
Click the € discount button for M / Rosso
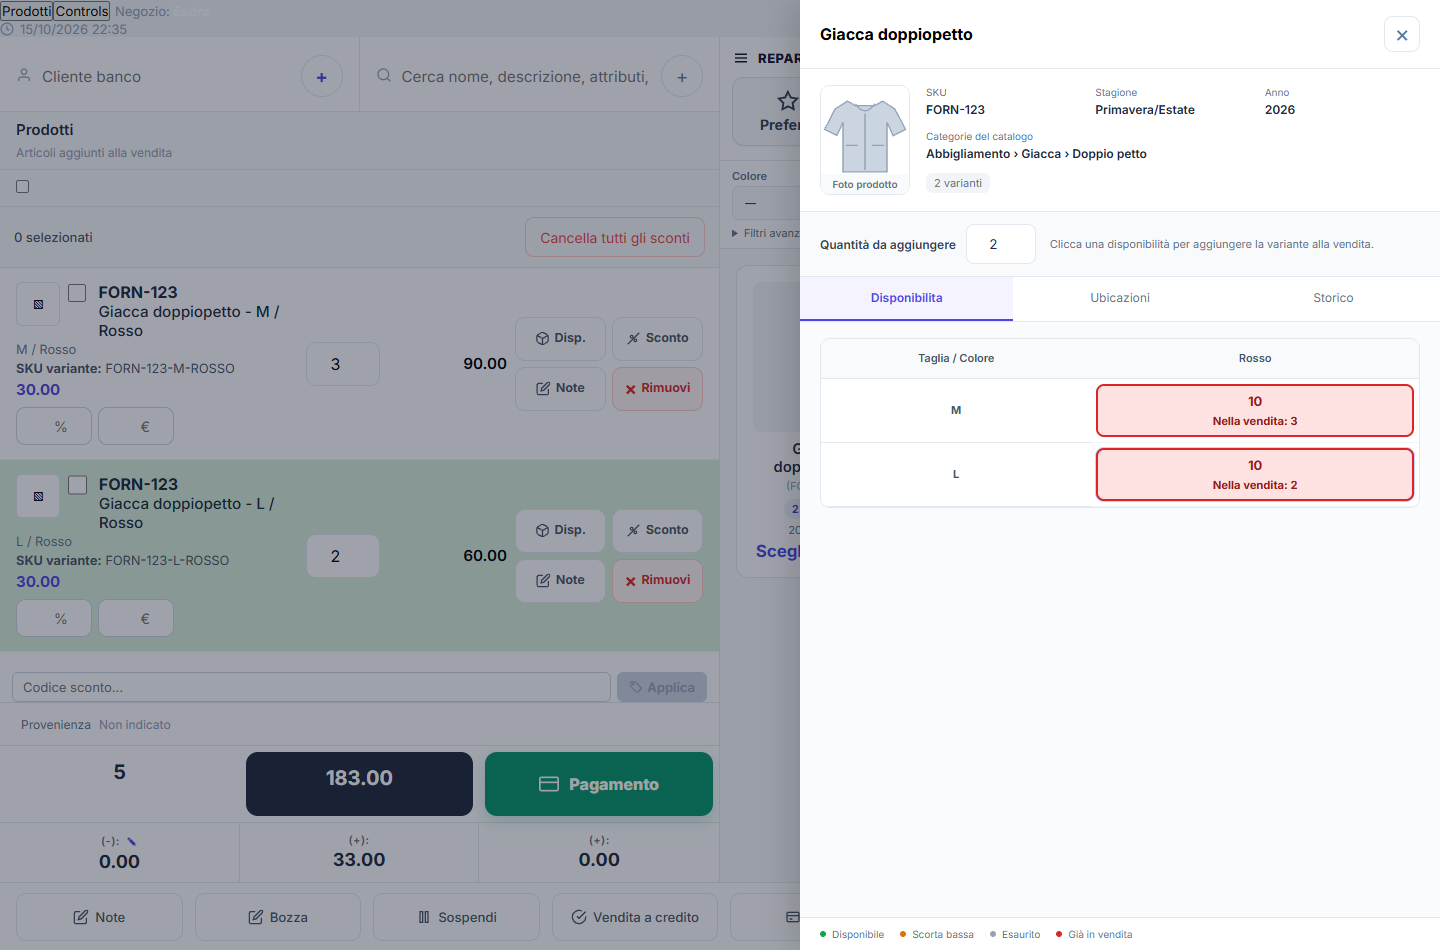coord(136,426)
